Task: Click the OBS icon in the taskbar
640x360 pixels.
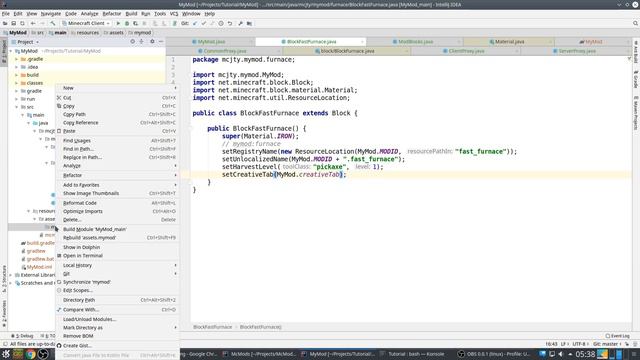Action: (43, 354)
